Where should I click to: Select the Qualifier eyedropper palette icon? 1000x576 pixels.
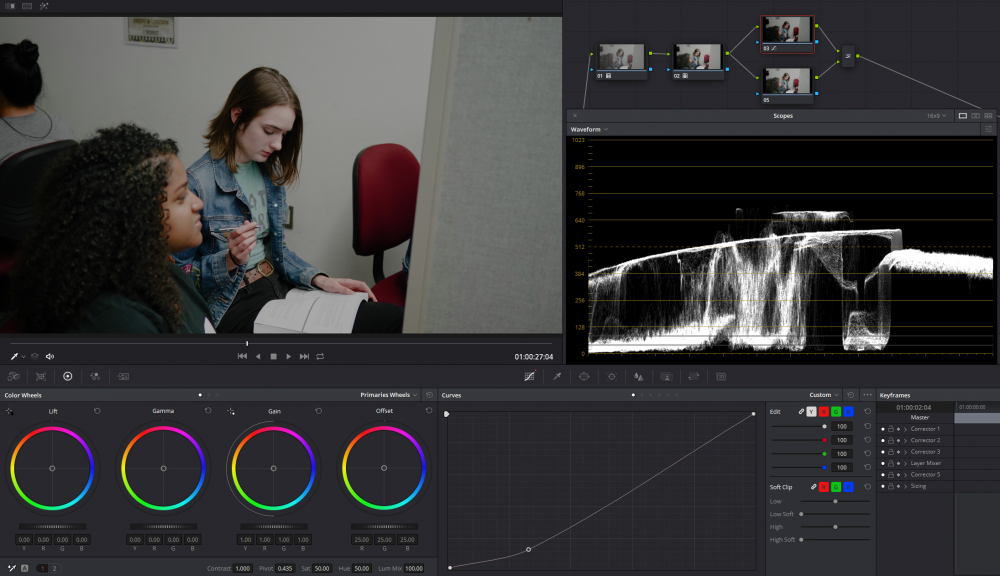tap(557, 377)
